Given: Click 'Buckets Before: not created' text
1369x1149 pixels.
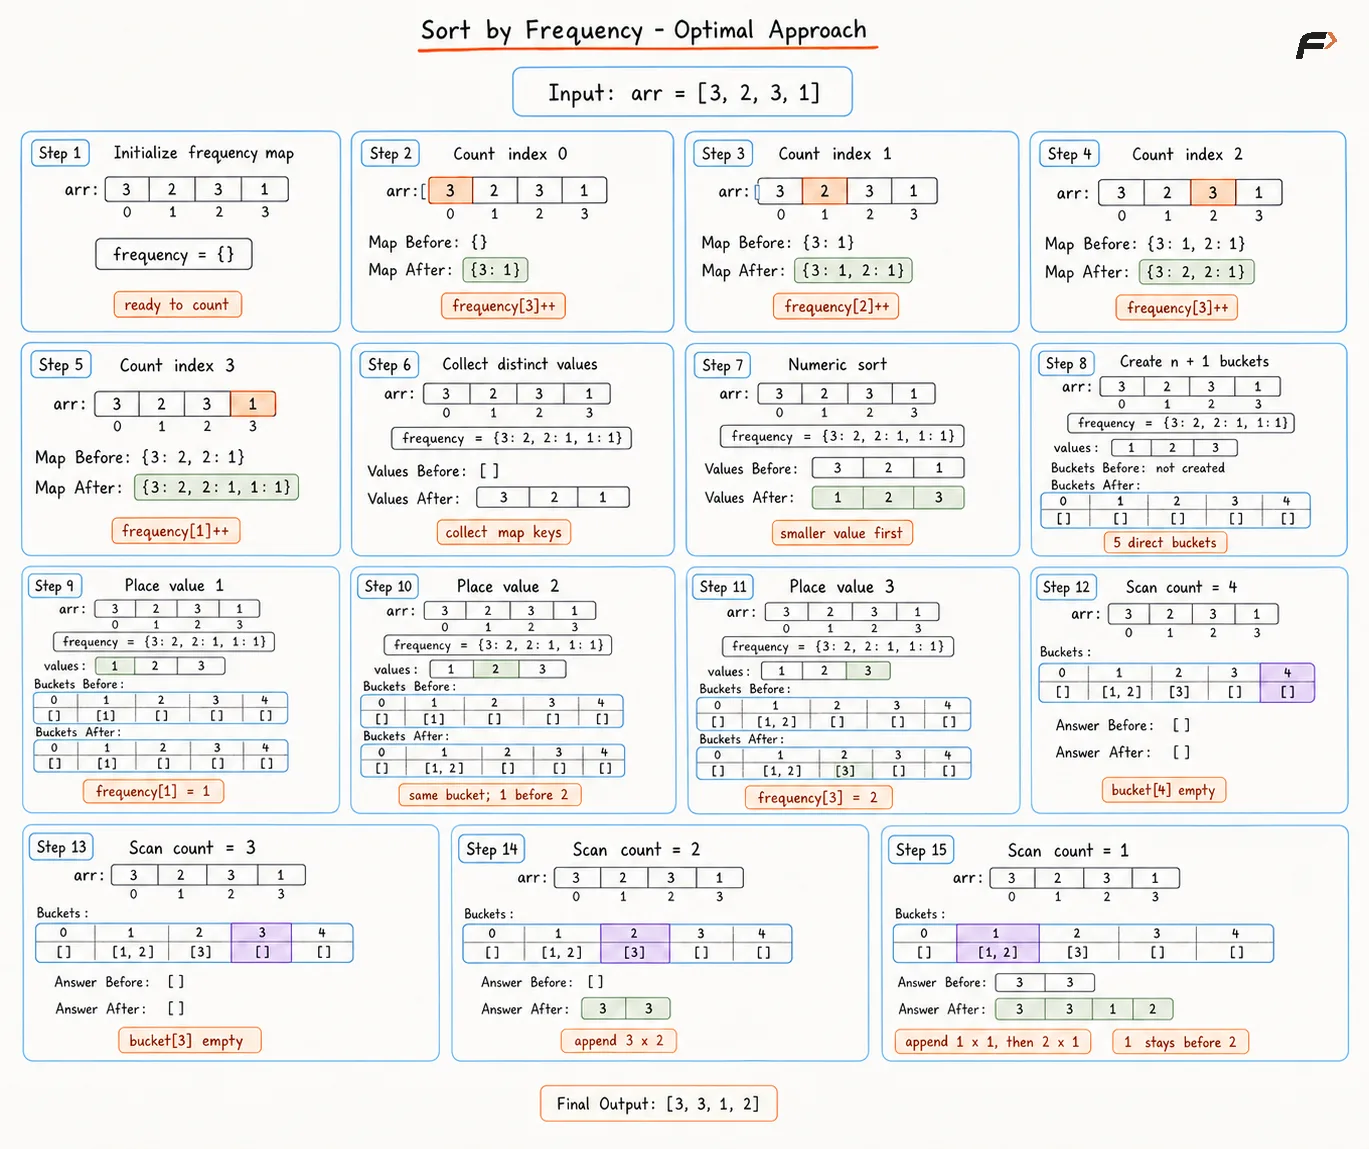Looking at the screenshot, I should [x=1138, y=468].
